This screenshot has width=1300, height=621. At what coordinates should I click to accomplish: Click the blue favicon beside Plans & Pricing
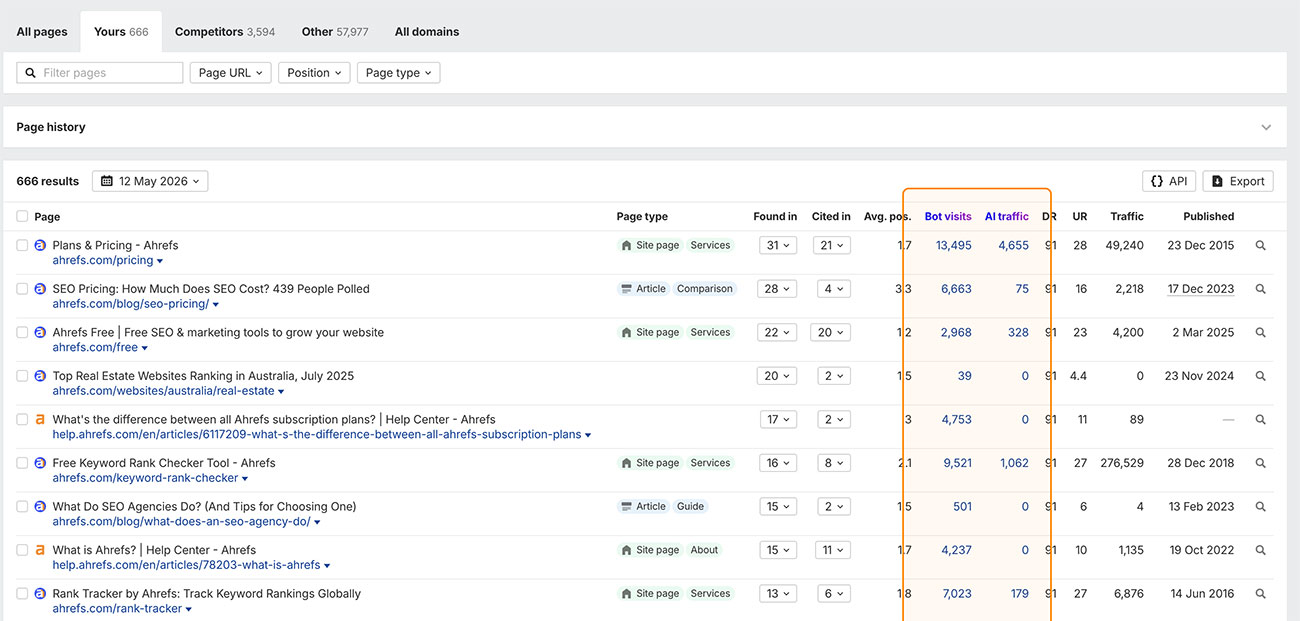(x=40, y=245)
